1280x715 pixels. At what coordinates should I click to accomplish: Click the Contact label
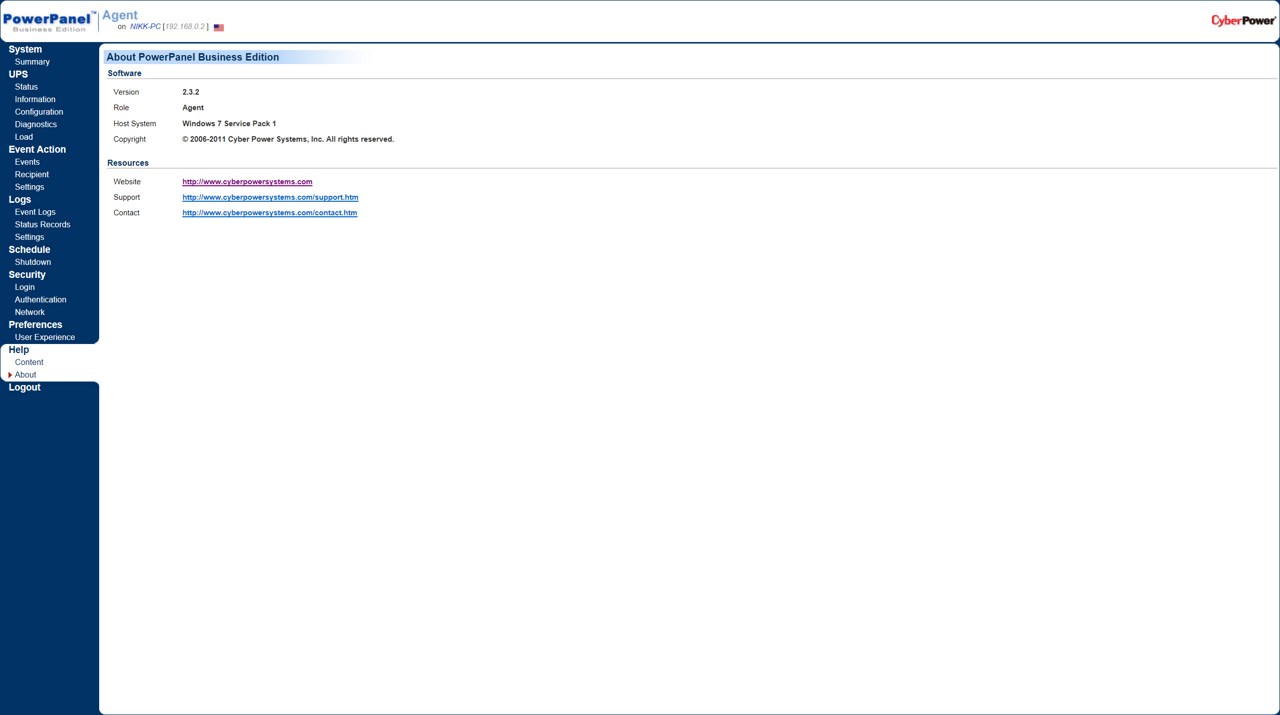point(127,213)
